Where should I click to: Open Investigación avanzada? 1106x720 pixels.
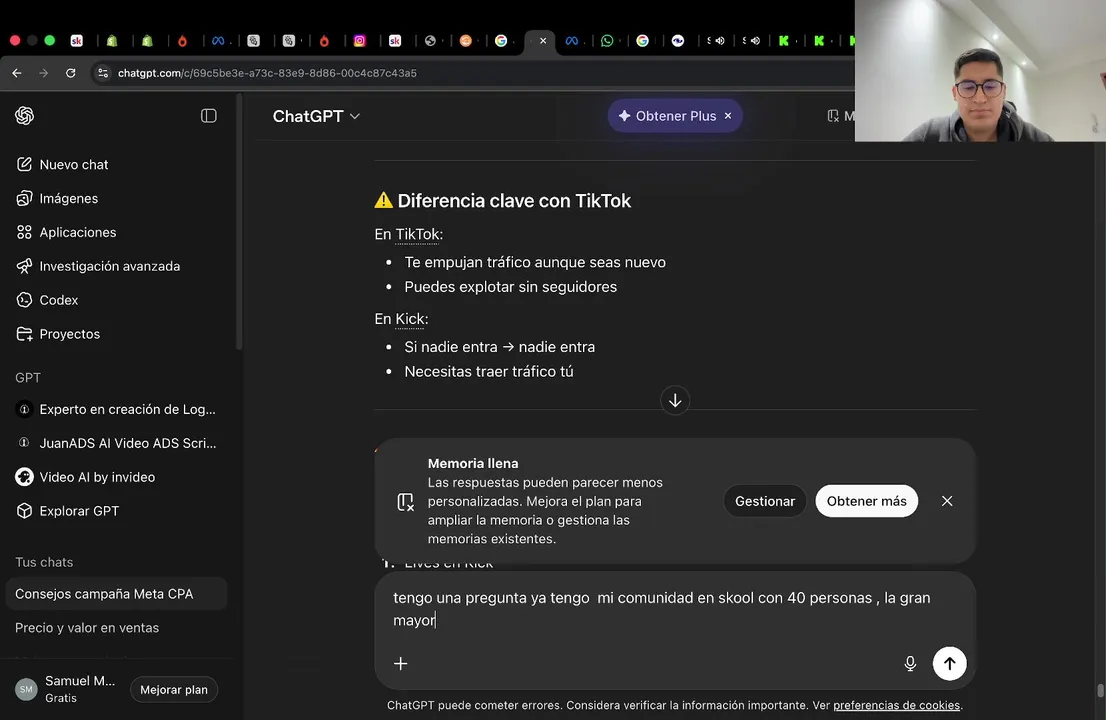[x=116, y=266]
